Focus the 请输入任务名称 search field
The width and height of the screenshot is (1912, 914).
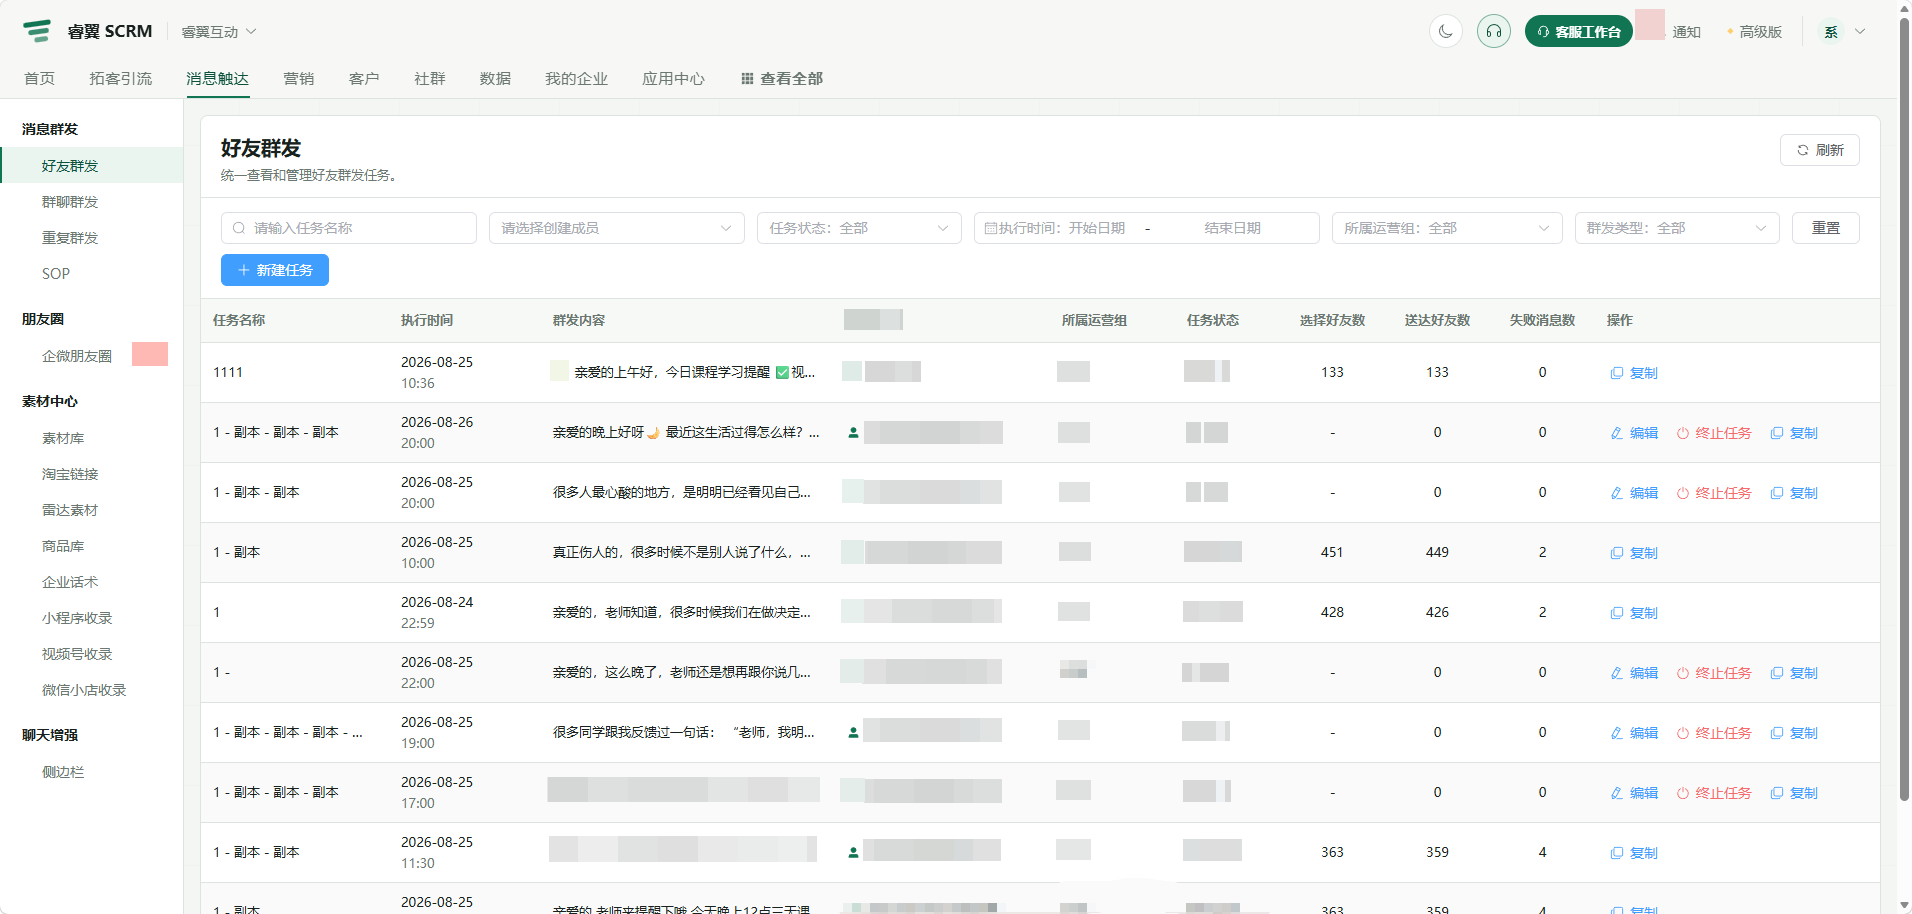(x=349, y=228)
